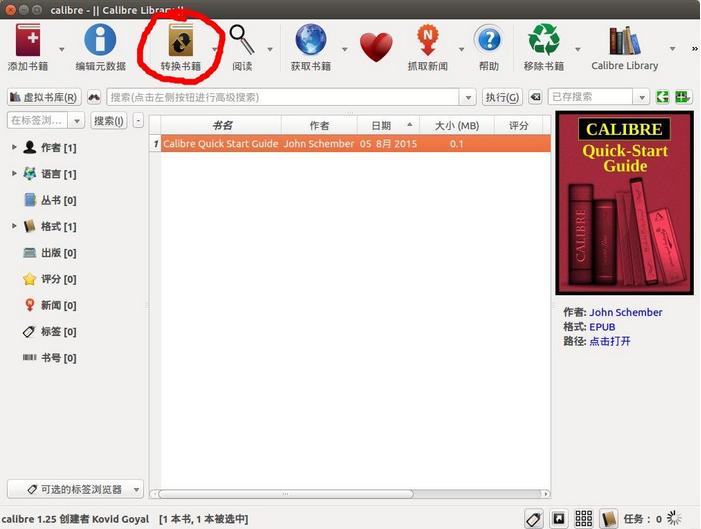
Task: Click main search input field
Action: [283, 97]
